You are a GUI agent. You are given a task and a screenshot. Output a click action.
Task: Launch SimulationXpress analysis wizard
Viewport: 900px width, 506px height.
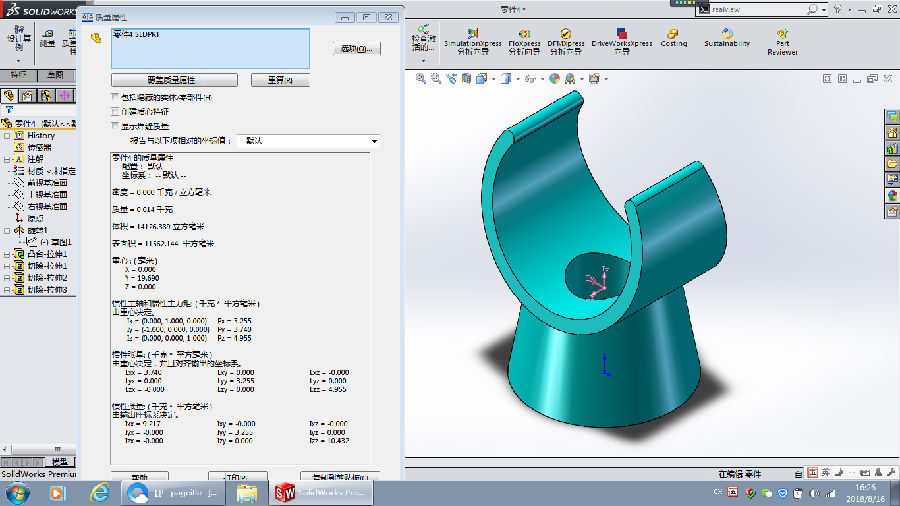[x=473, y=38]
